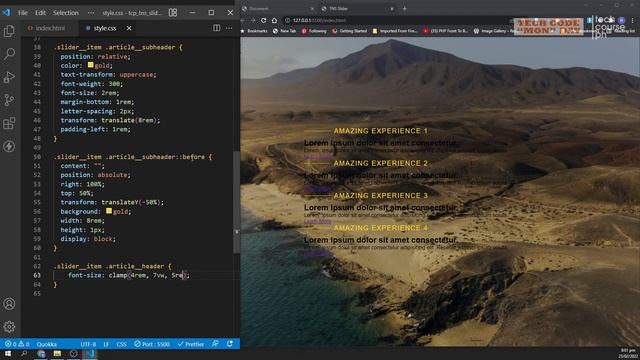Open Windows taskbar search

point(24,353)
